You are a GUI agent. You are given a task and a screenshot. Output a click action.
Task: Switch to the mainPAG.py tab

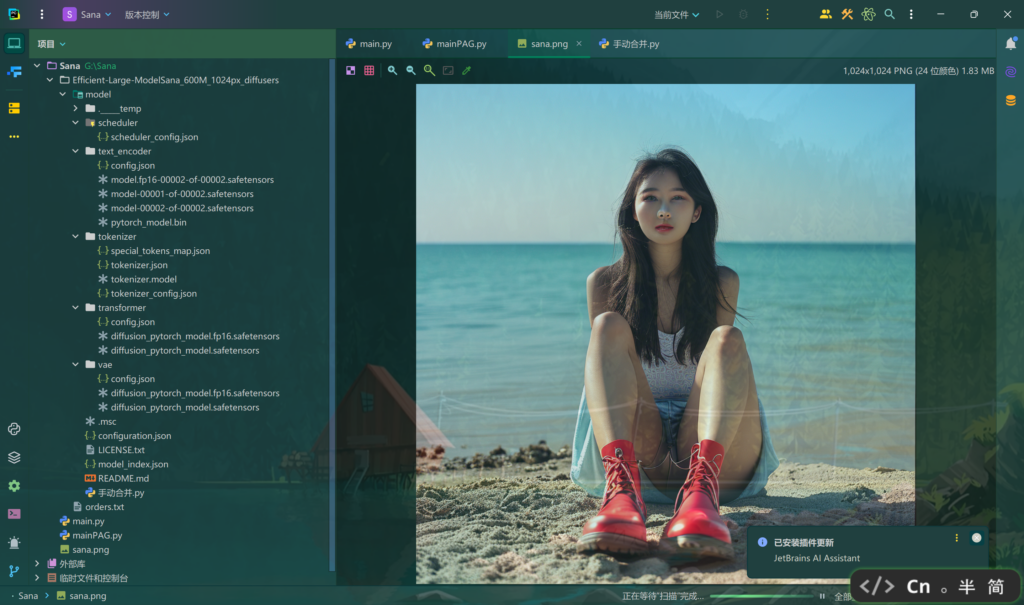point(454,44)
